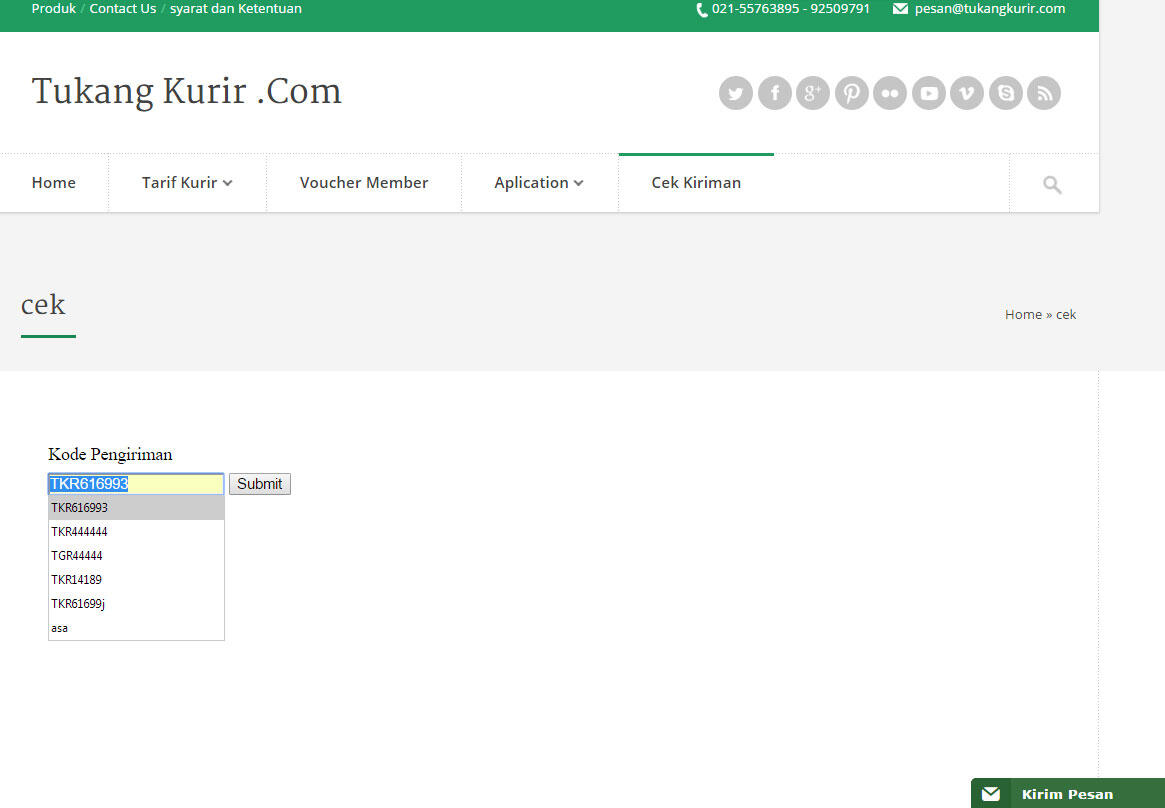The width and height of the screenshot is (1165, 808).
Task: Open the Vimeo social icon
Action: coord(967,93)
